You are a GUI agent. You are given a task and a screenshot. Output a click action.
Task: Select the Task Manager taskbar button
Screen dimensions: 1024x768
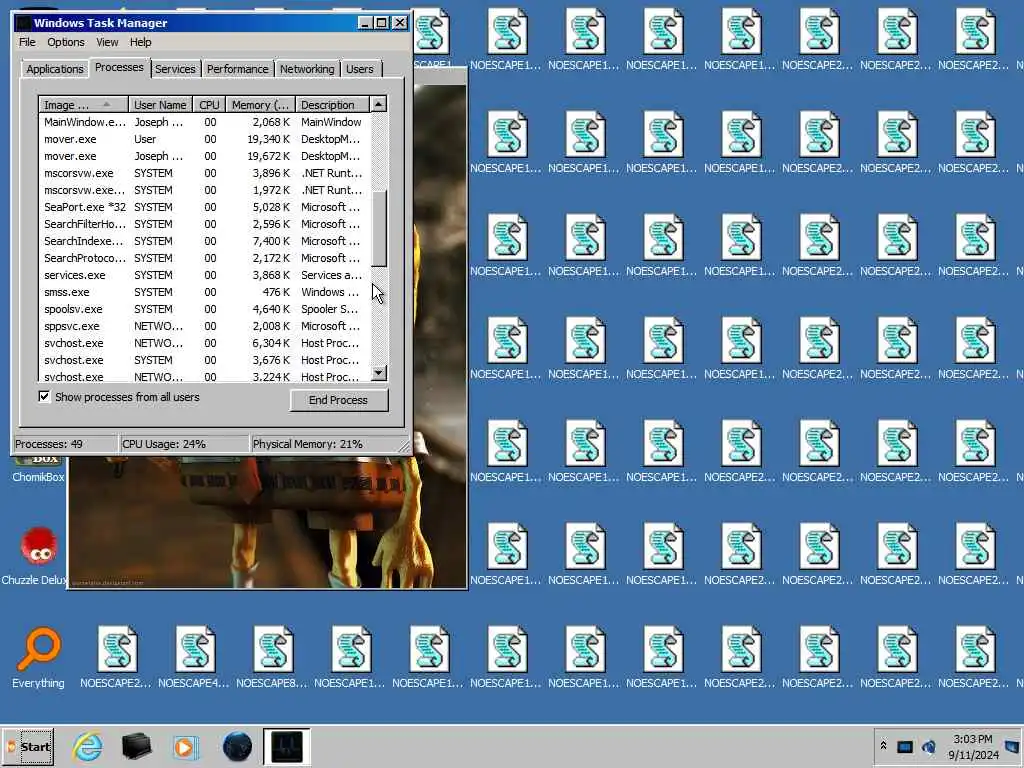point(287,746)
